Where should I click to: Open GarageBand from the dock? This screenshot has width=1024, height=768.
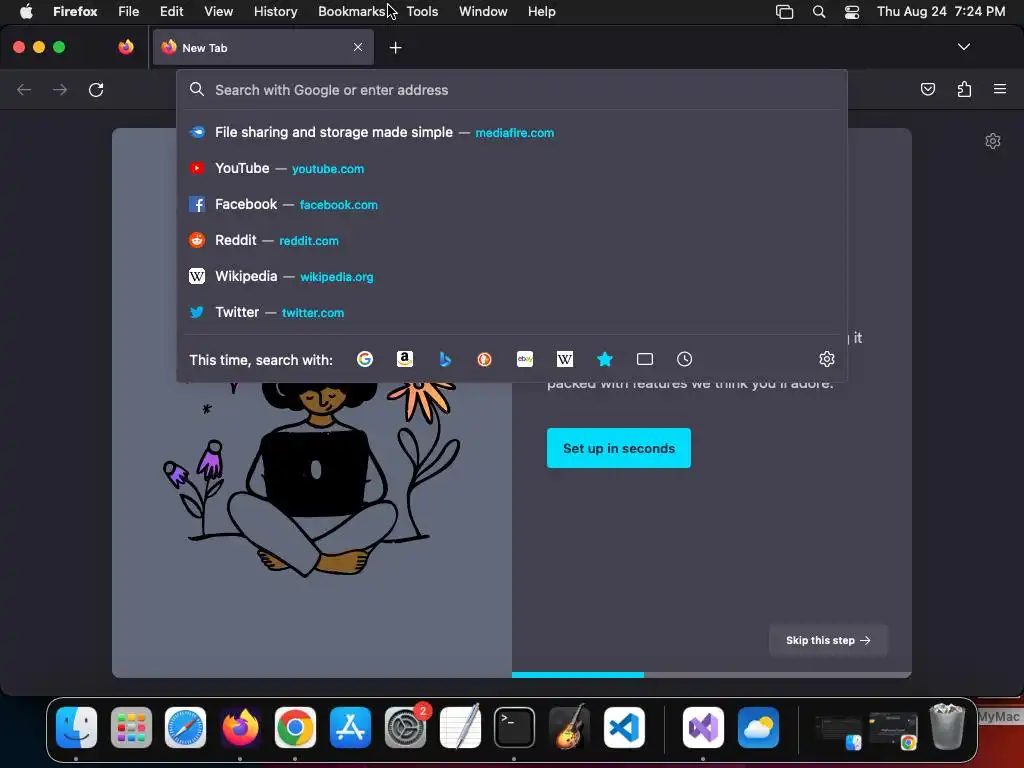click(569, 728)
